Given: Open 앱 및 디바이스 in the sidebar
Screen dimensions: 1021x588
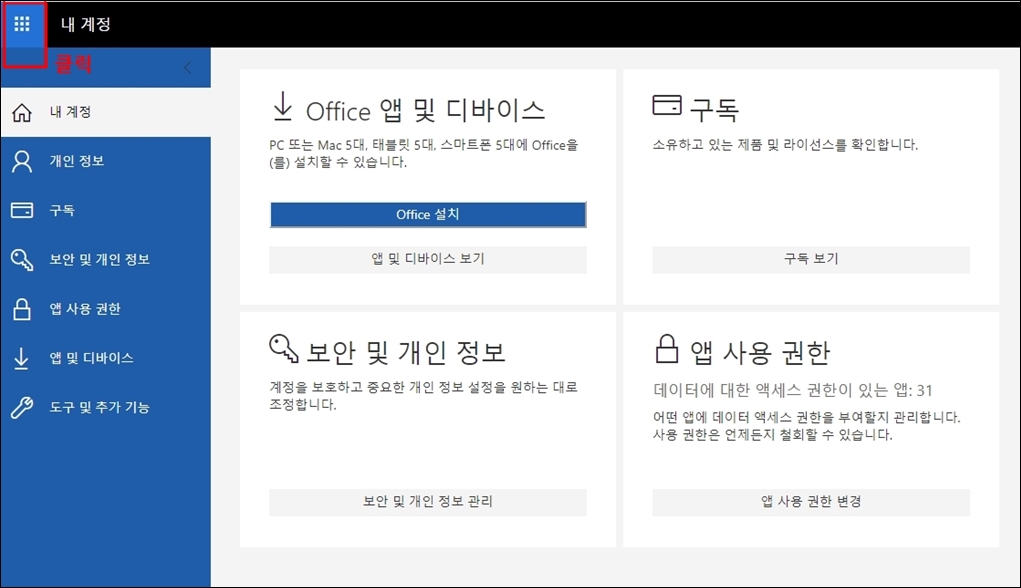Looking at the screenshot, I should click(105, 358).
